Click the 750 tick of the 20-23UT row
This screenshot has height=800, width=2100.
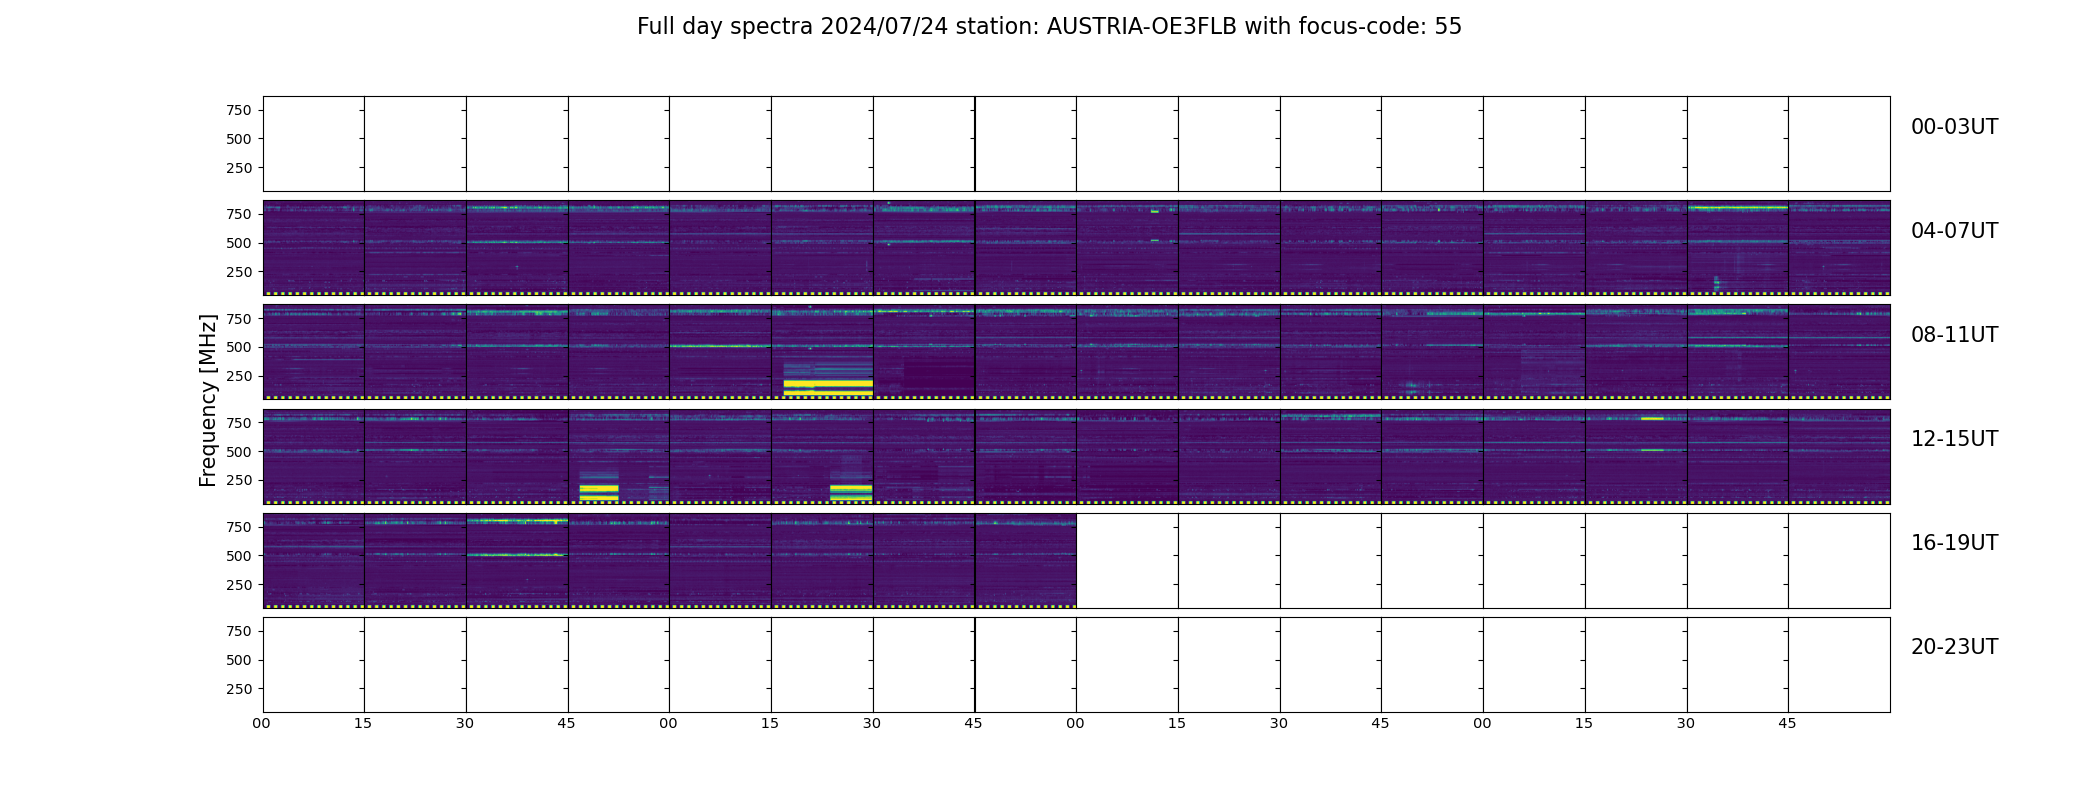tap(239, 631)
